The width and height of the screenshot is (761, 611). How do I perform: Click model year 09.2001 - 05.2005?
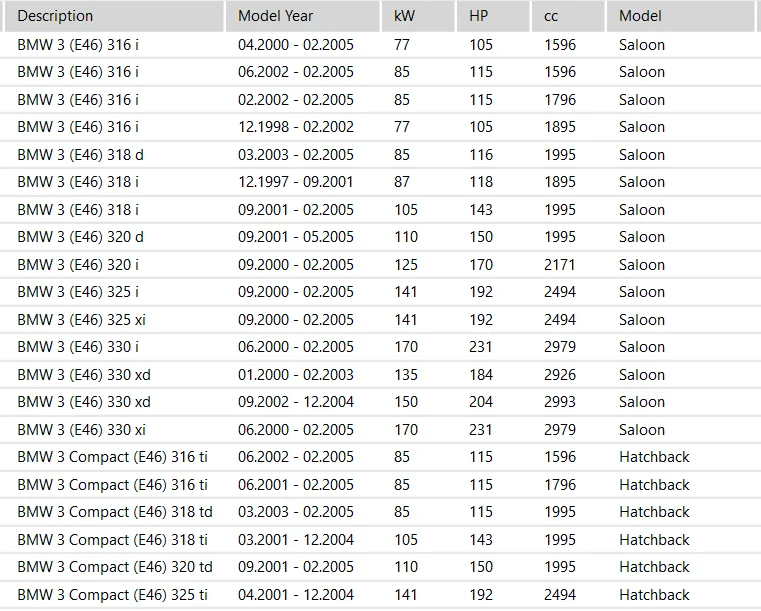pos(296,237)
